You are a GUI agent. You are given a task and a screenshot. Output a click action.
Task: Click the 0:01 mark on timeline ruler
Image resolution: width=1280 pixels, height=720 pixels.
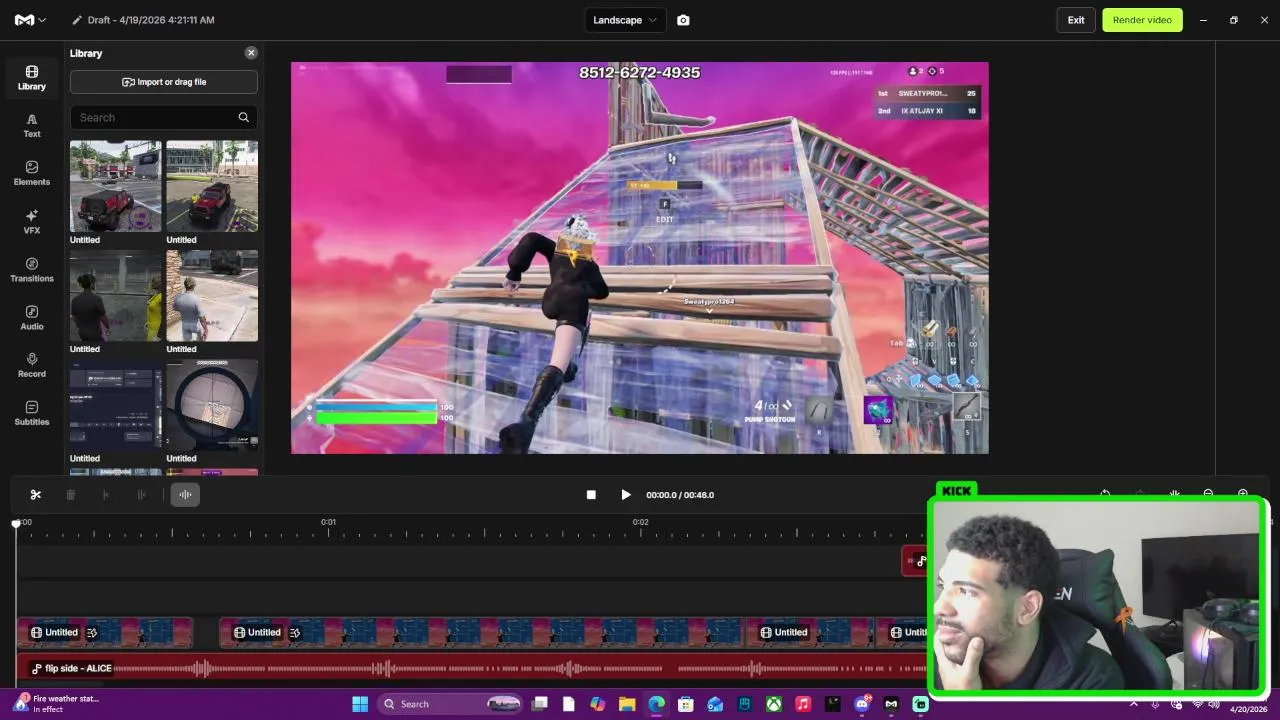coord(328,522)
